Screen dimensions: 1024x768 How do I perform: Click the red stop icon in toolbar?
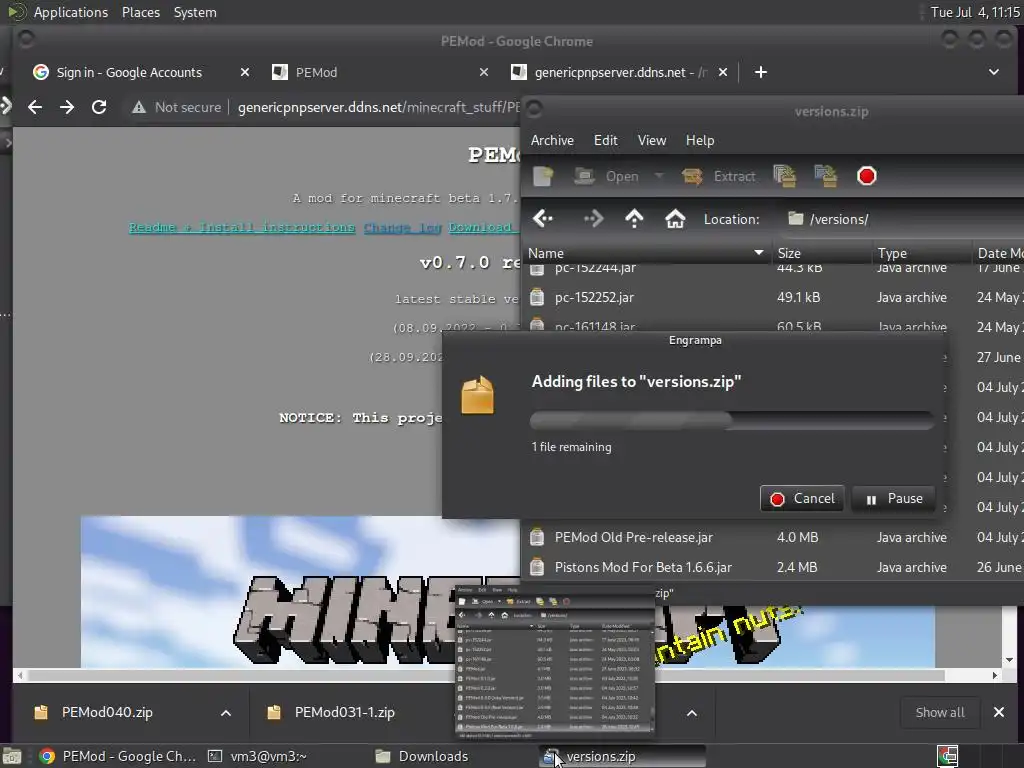coord(867,176)
